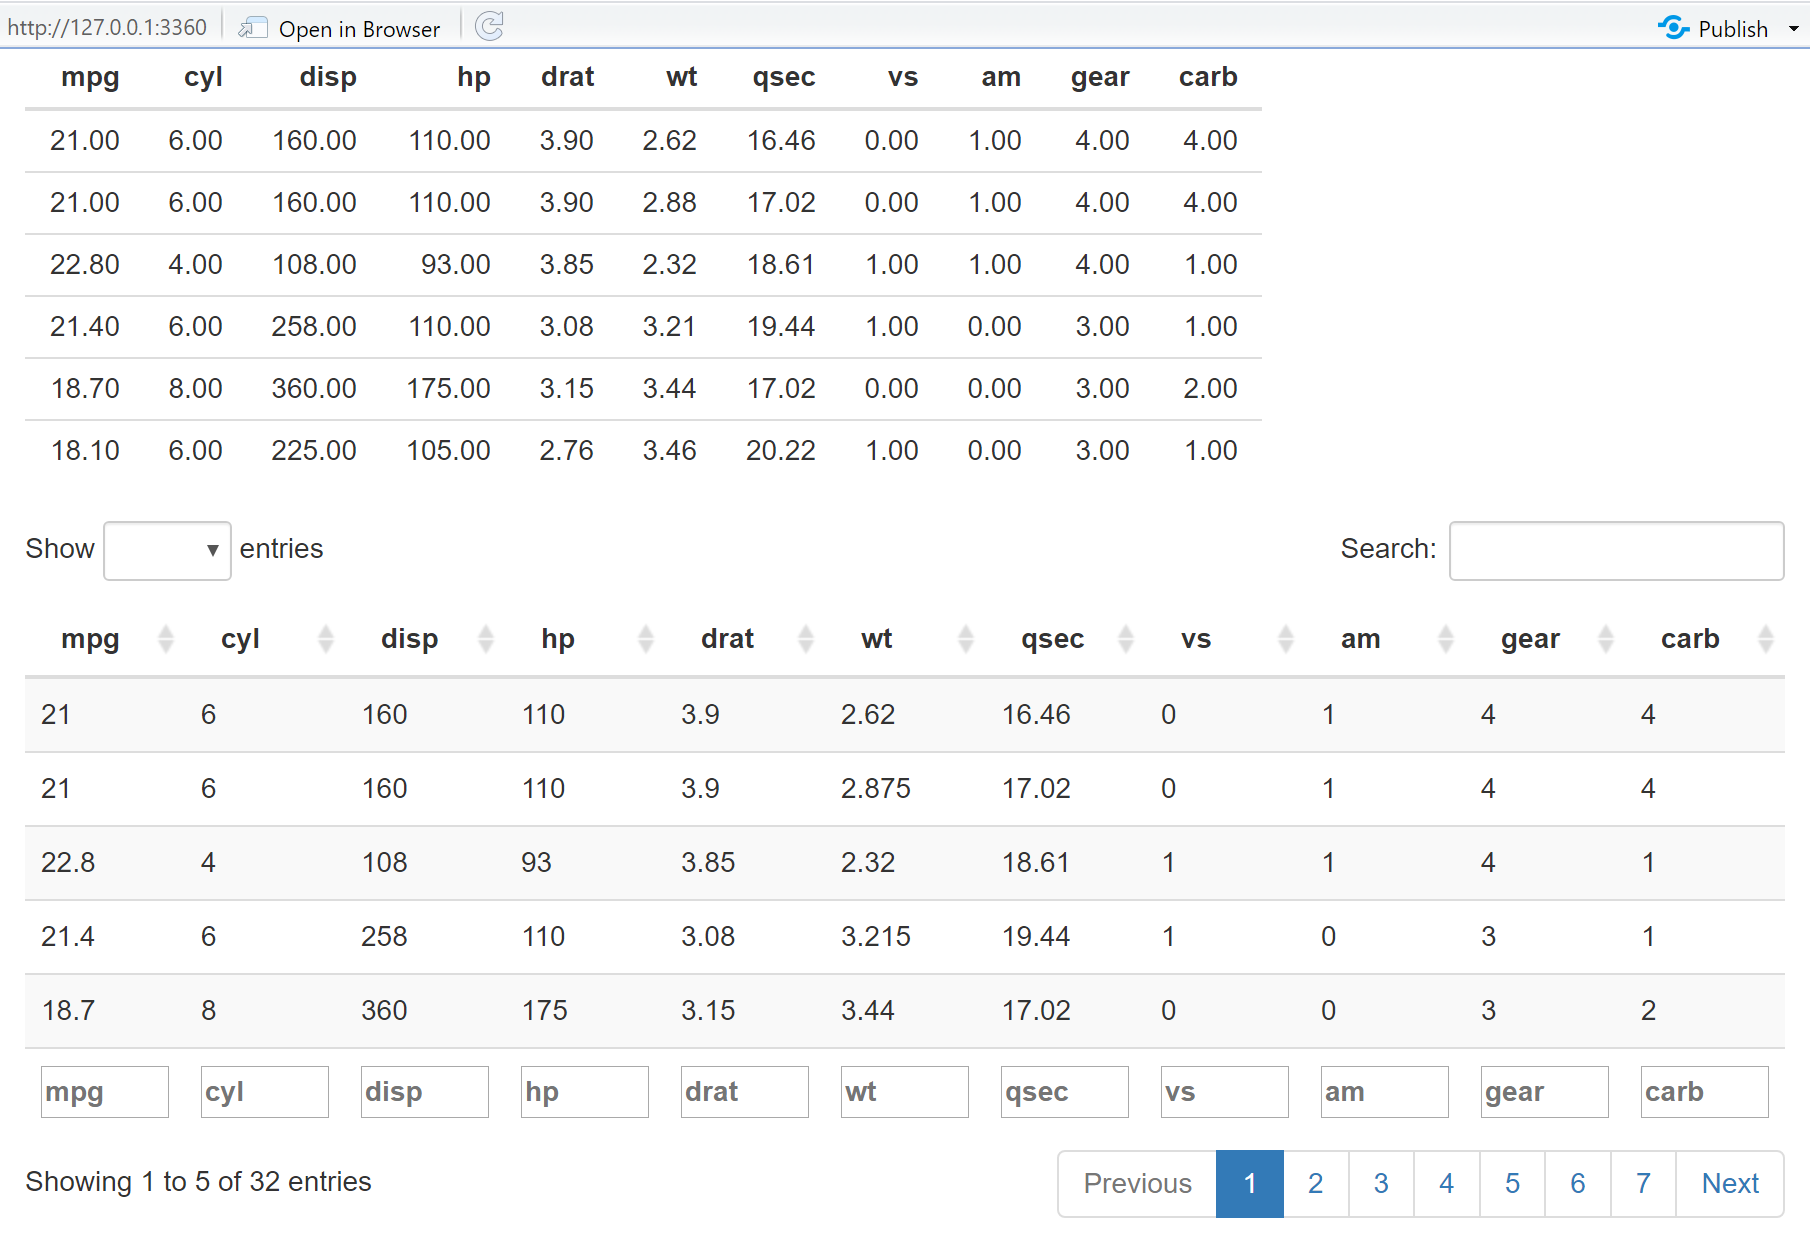
Task: Sort by mpg column sort arrows
Action: 166,639
